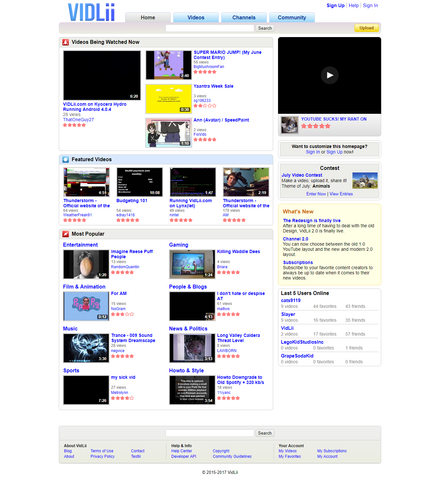This screenshot has width=440, height=480.
Task: Open the Community tab
Action: point(292,18)
